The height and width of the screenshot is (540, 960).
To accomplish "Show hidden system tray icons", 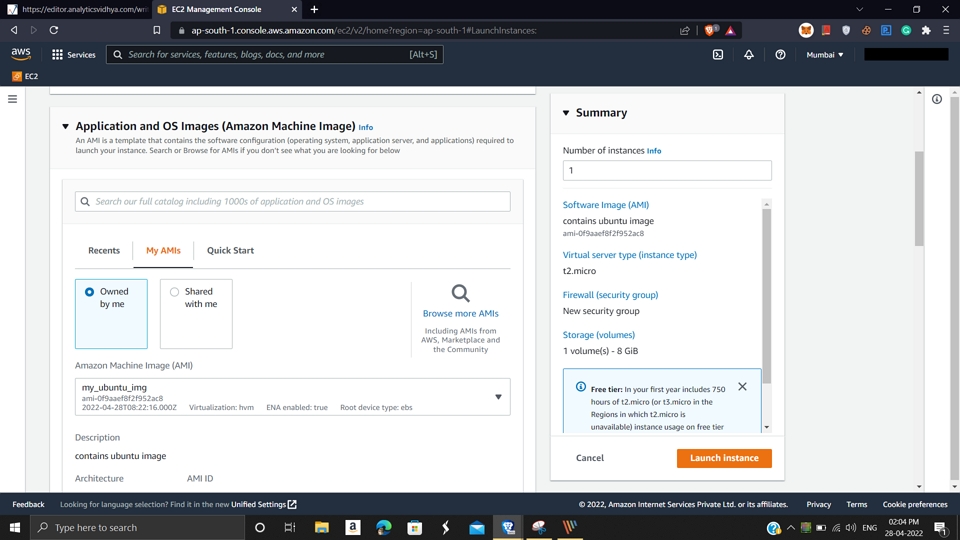I will click(790, 527).
